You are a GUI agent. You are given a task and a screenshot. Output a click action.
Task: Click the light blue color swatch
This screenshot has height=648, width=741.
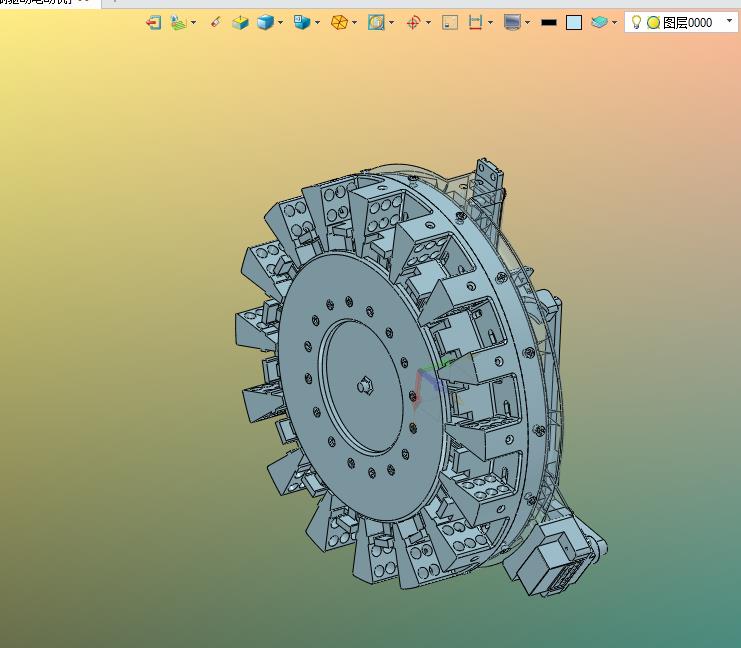point(574,22)
